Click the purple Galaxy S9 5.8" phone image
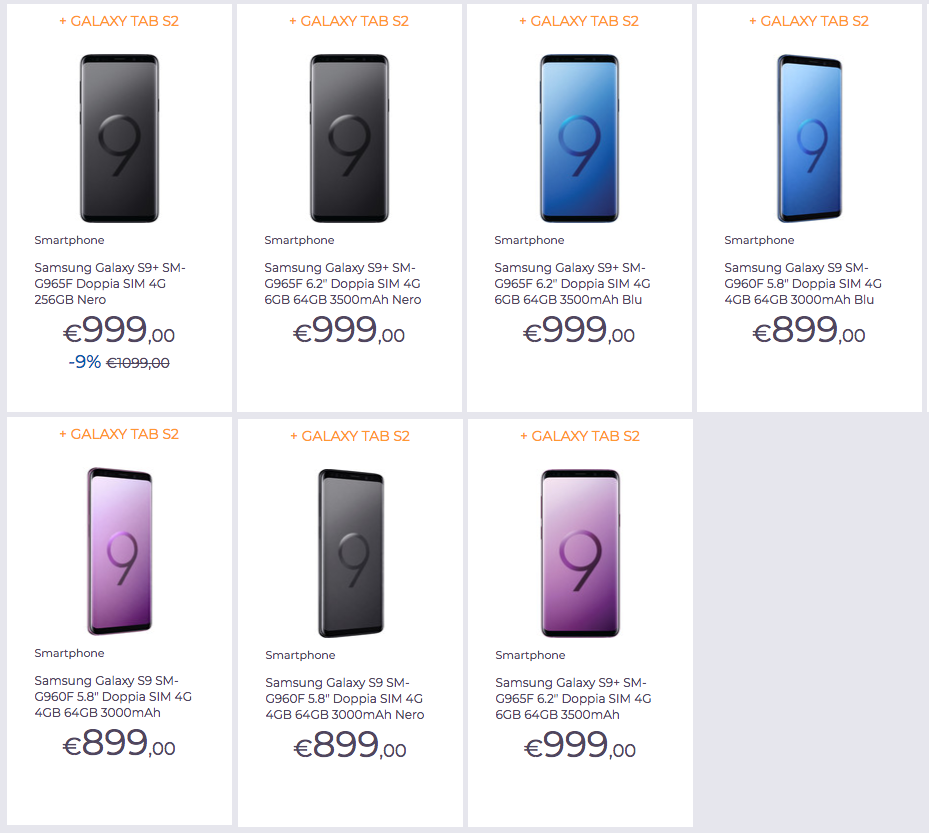The width and height of the screenshot is (929, 833). tap(119, 551)
